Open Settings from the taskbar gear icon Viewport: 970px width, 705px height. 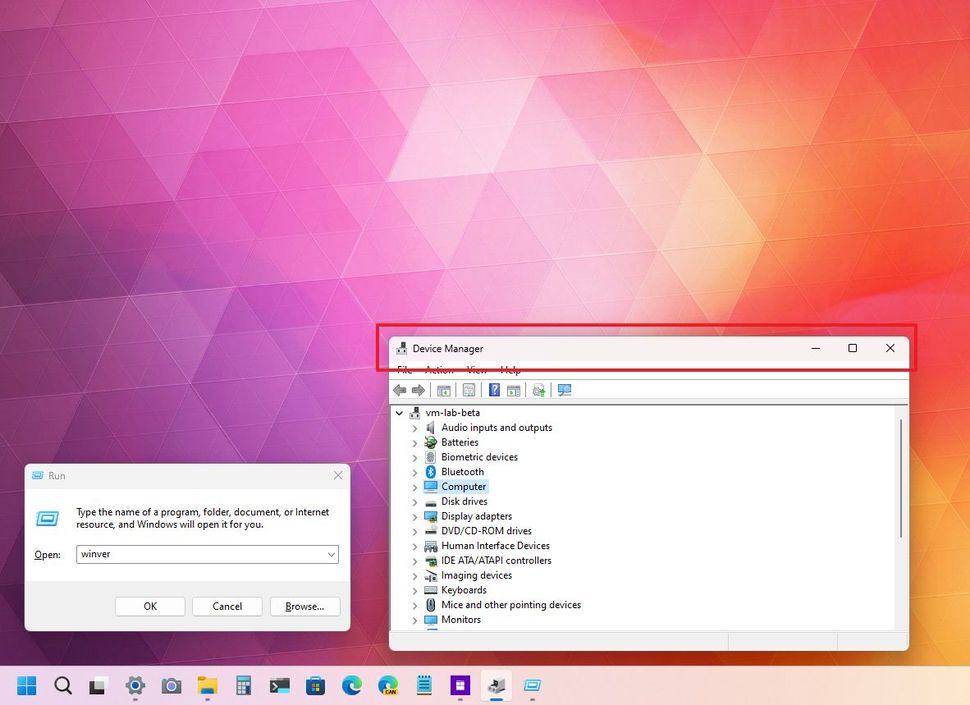point(135,686)
